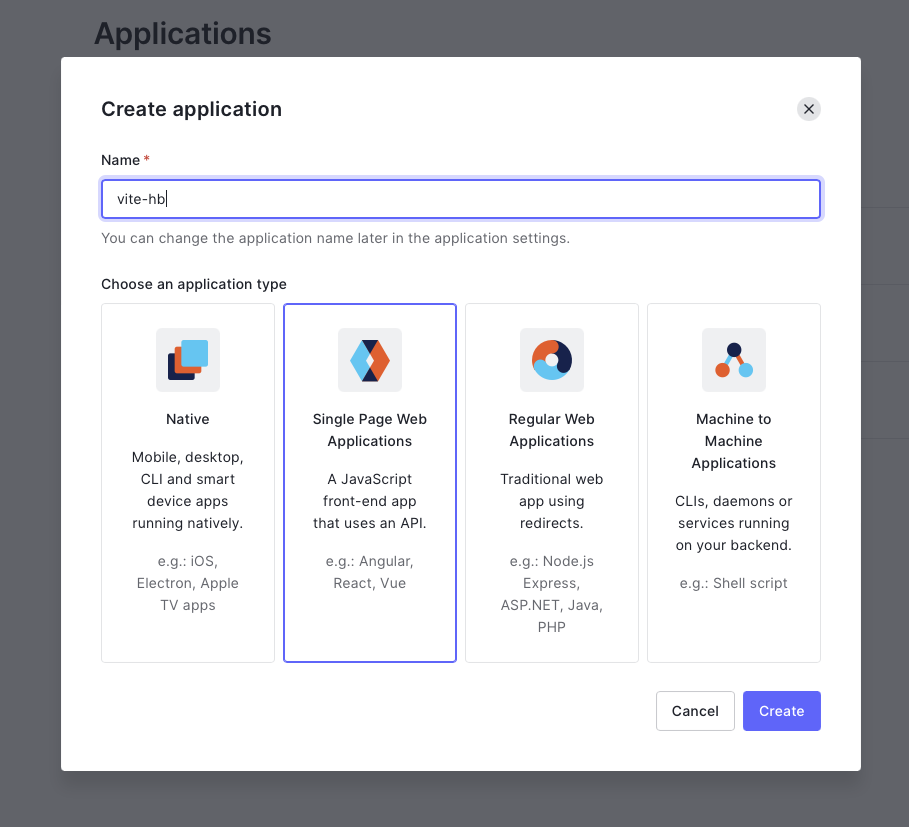
Task: Place cursor after the vite-hb text
Action: point(167,199)
